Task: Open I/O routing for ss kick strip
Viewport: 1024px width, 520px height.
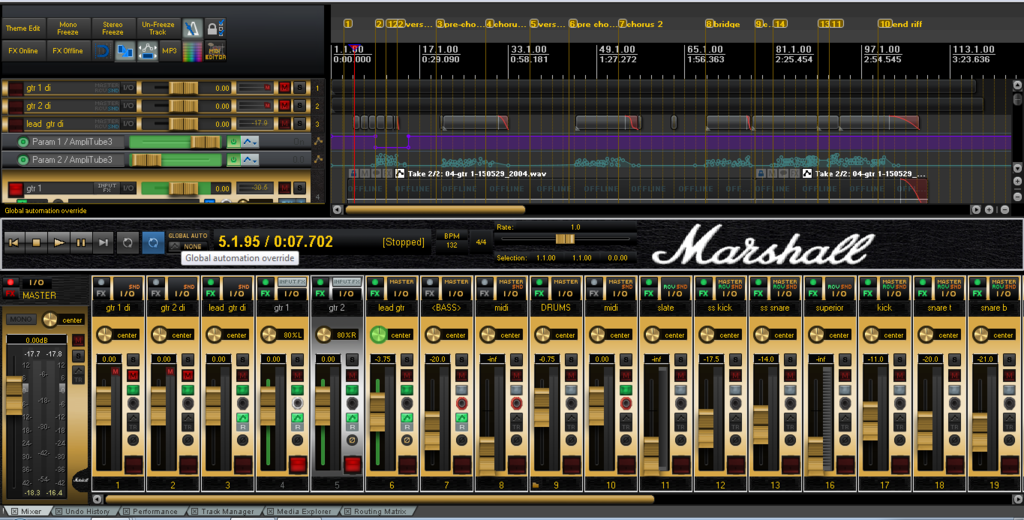Action: coord(730,293)
